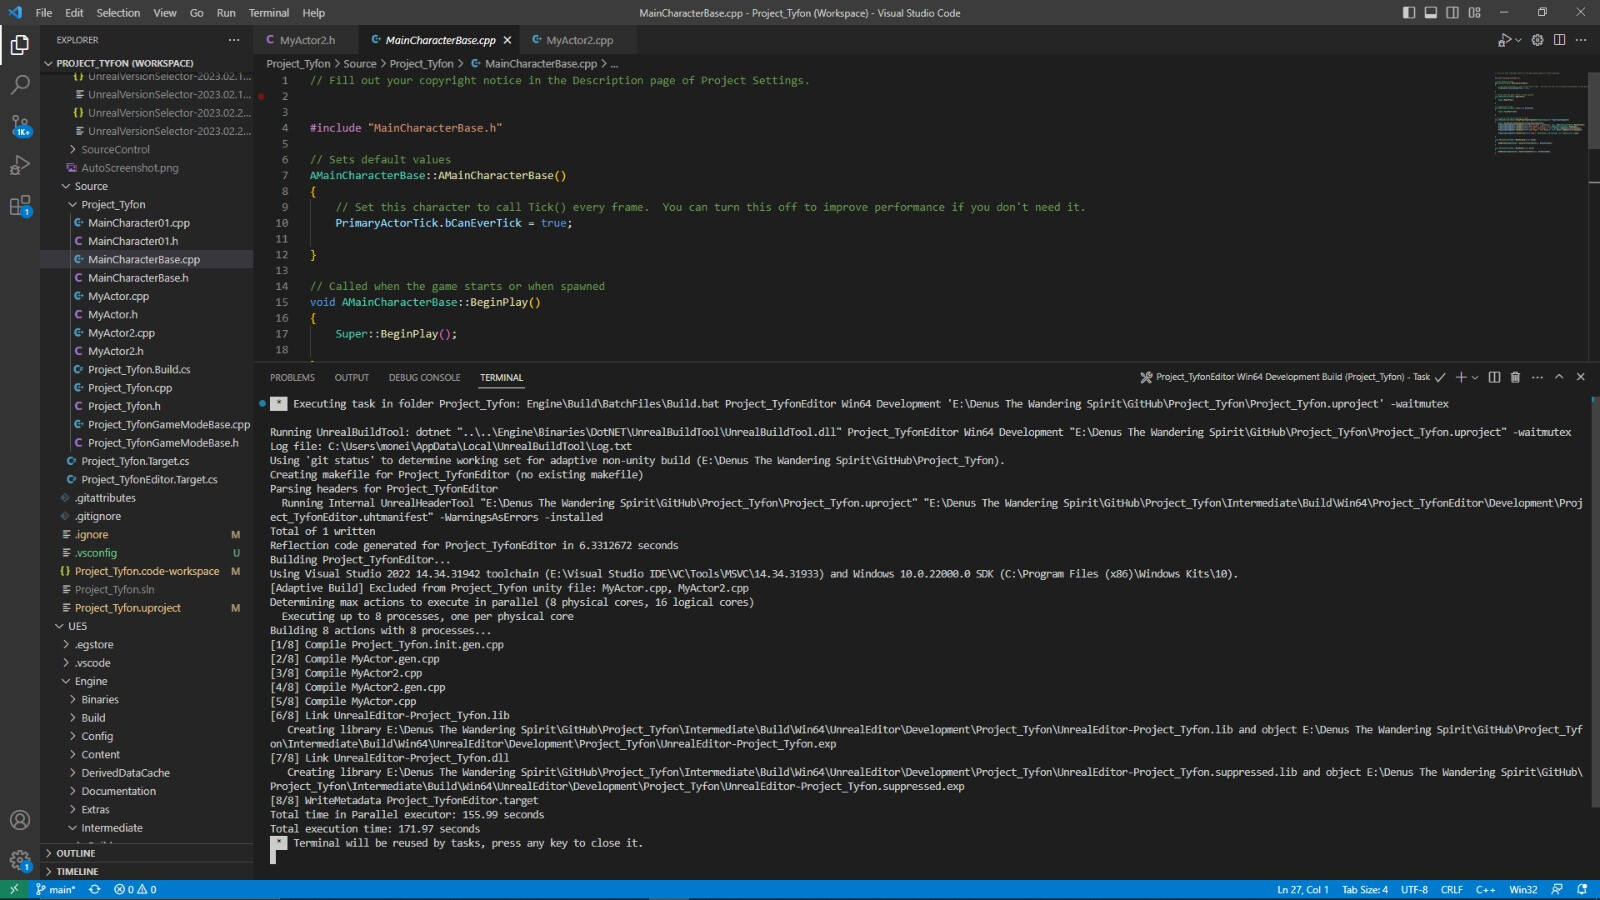Open the Source Control view
The width and height of the screenshot is (1600, 900).
coord(20,126)
